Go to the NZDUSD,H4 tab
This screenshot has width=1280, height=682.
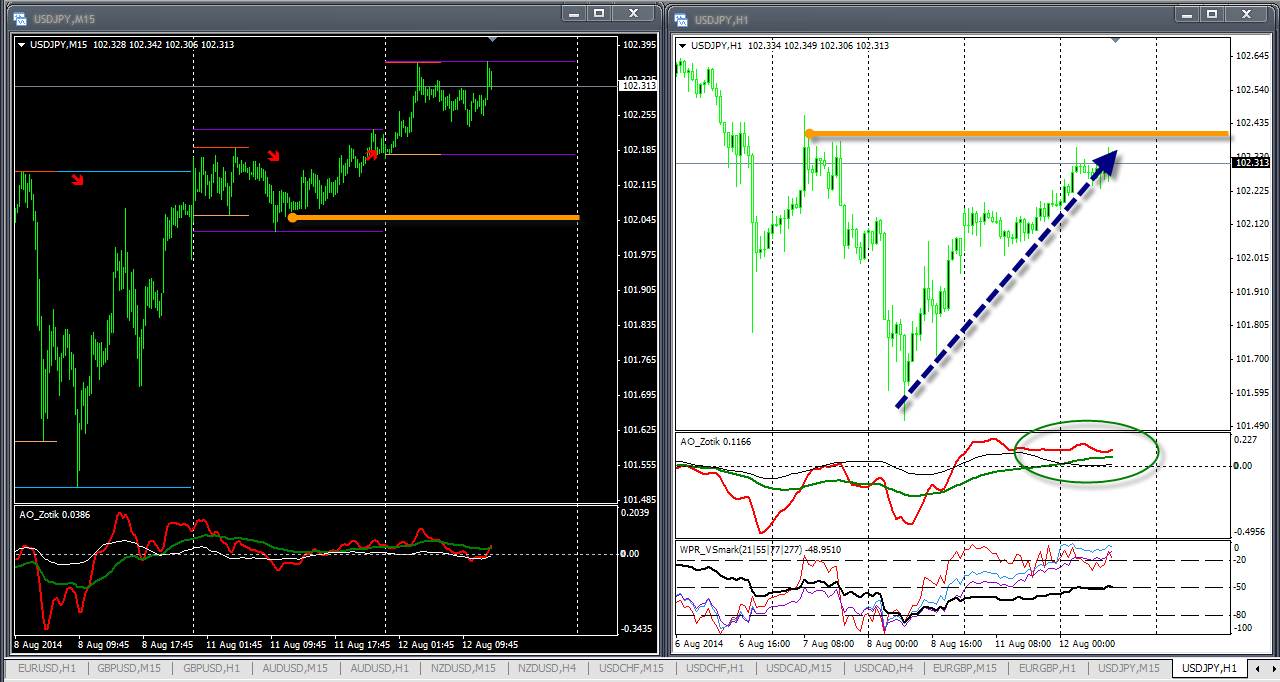click(549, 668)
